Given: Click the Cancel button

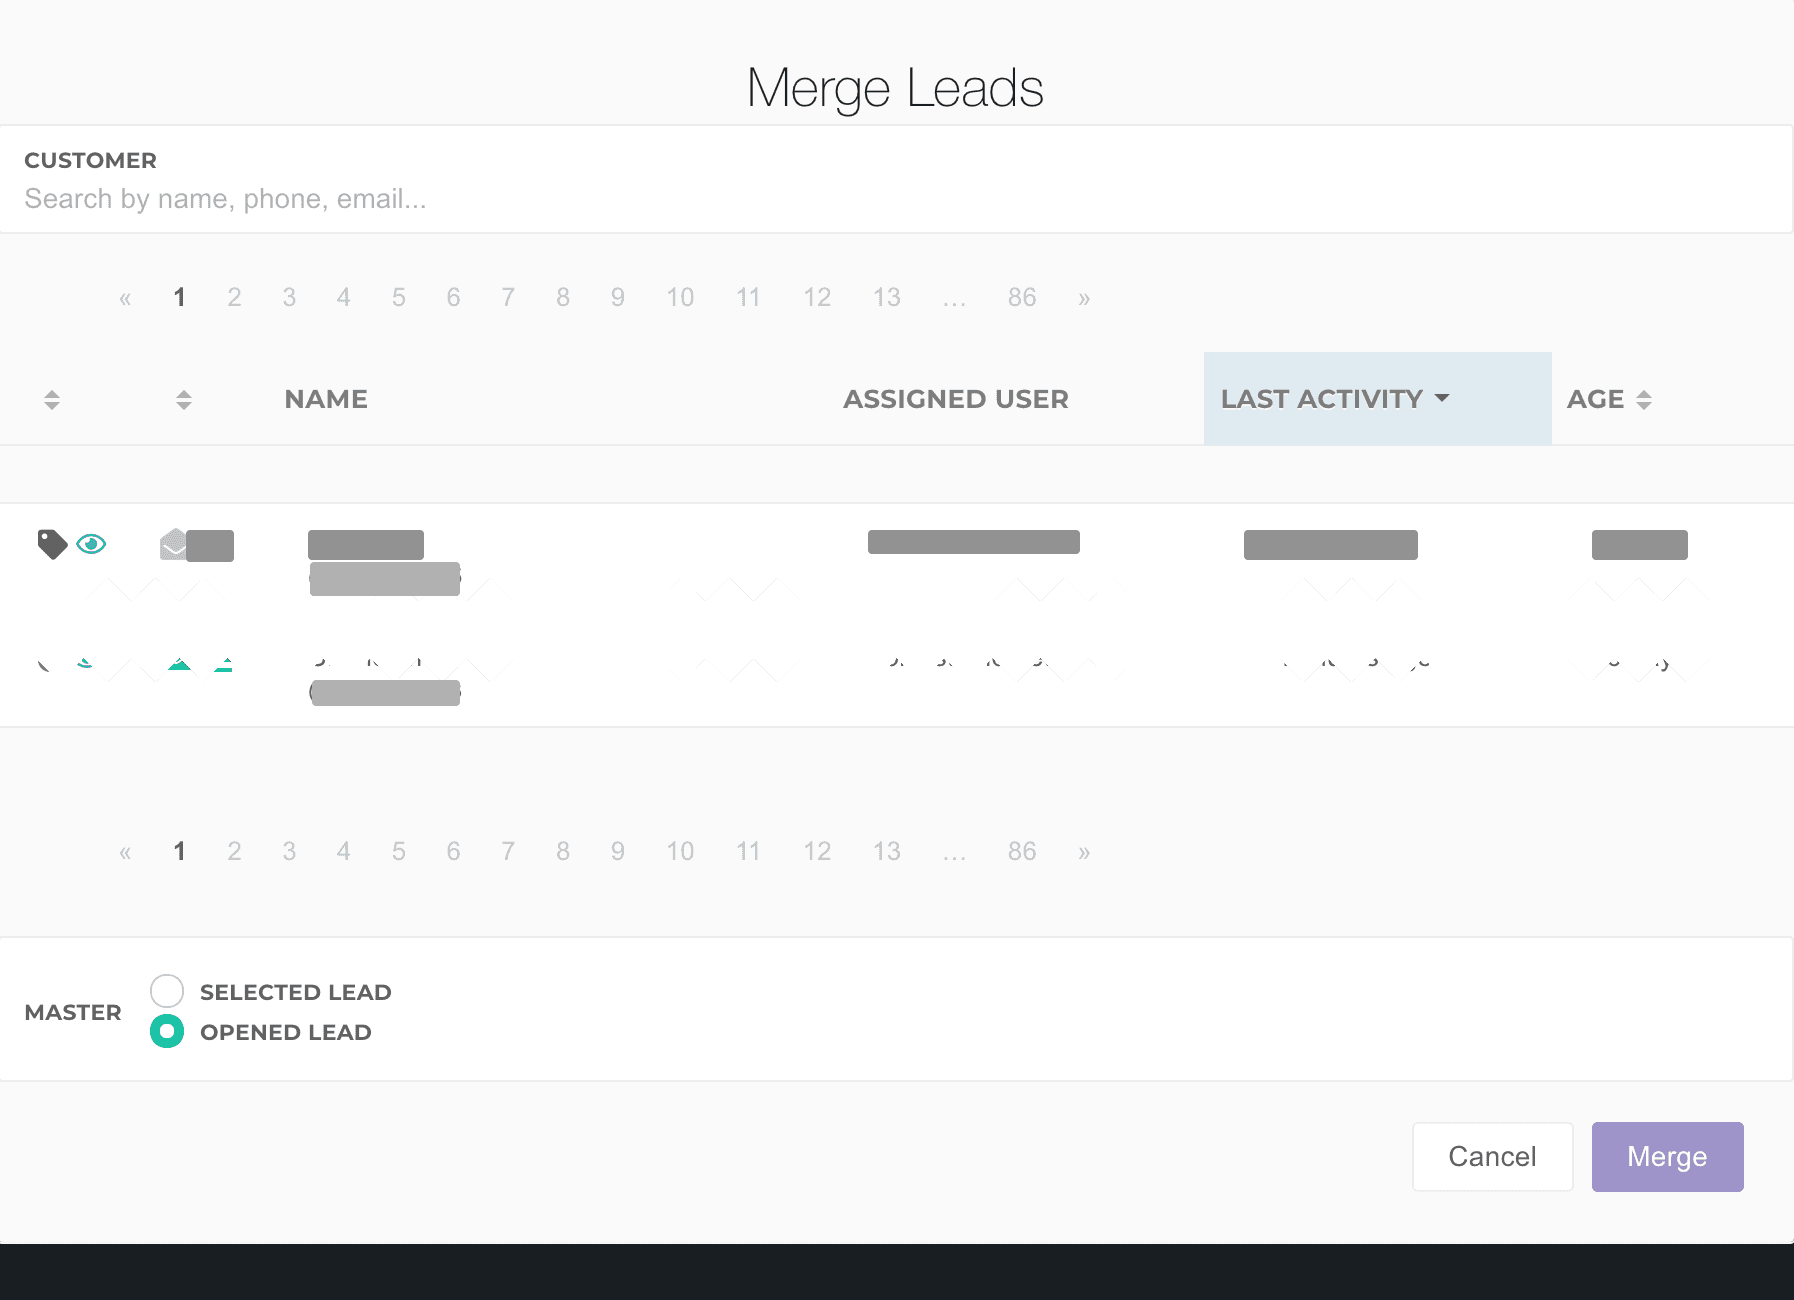Looking at the screenshot, I should click(1492, 1156).
